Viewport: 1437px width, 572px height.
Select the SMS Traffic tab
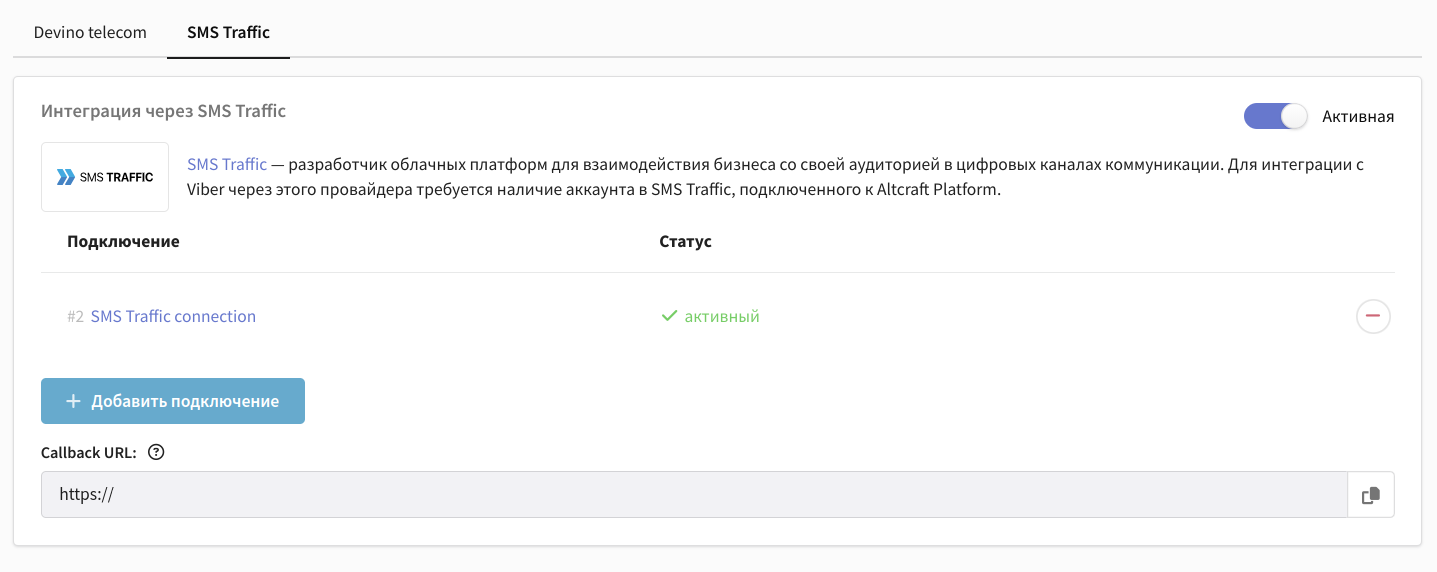228,32
